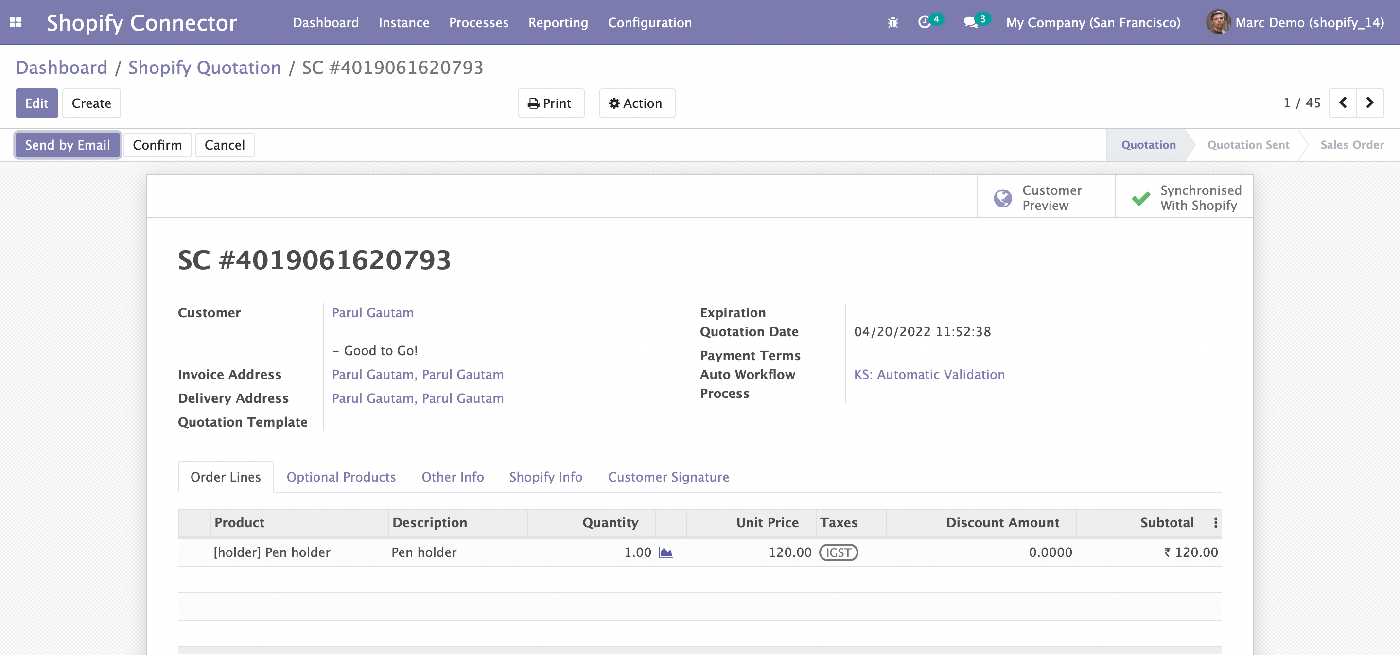Click the debug bug icon
This screenshot has width=1400, height=655.
click(893, 22)
